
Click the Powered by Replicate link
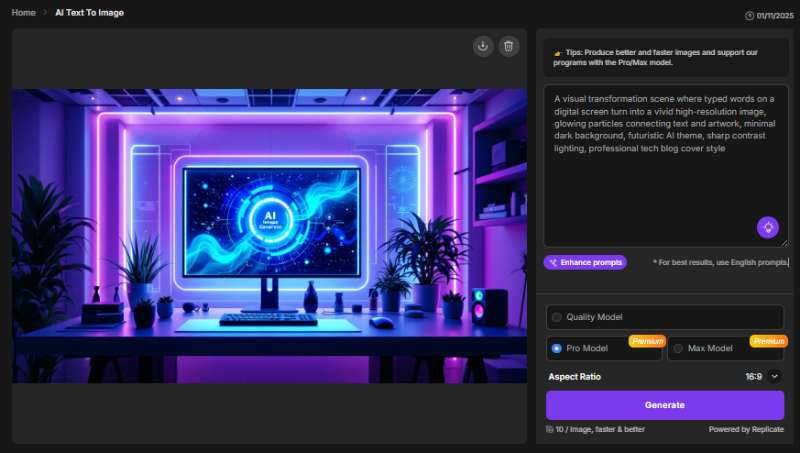746,430
